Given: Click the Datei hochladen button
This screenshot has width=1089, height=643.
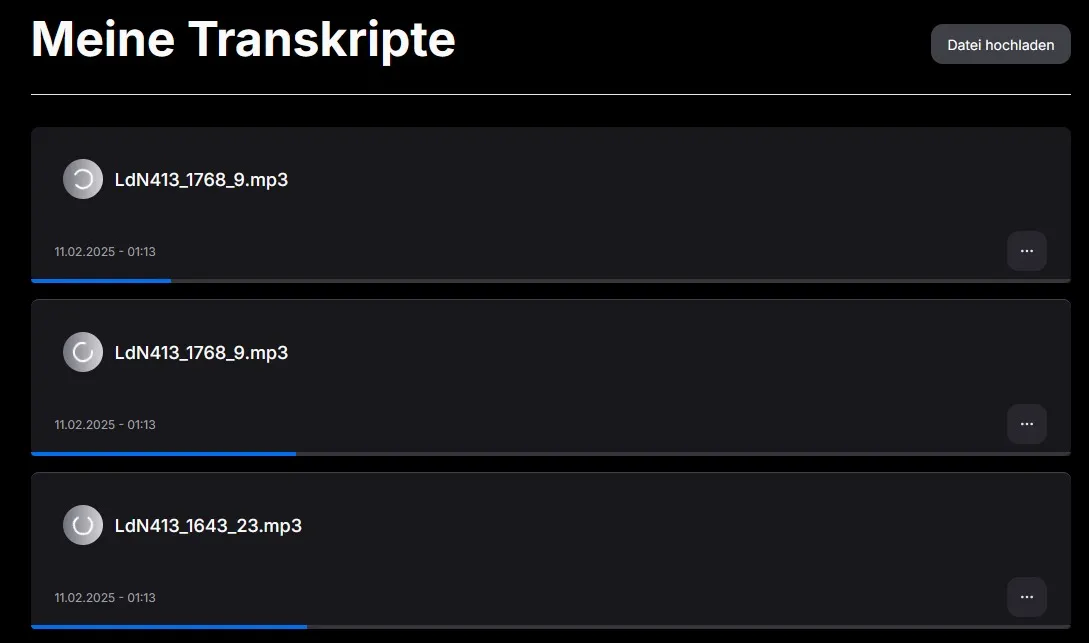Looking at the screenshot, I should point(1000,44).
